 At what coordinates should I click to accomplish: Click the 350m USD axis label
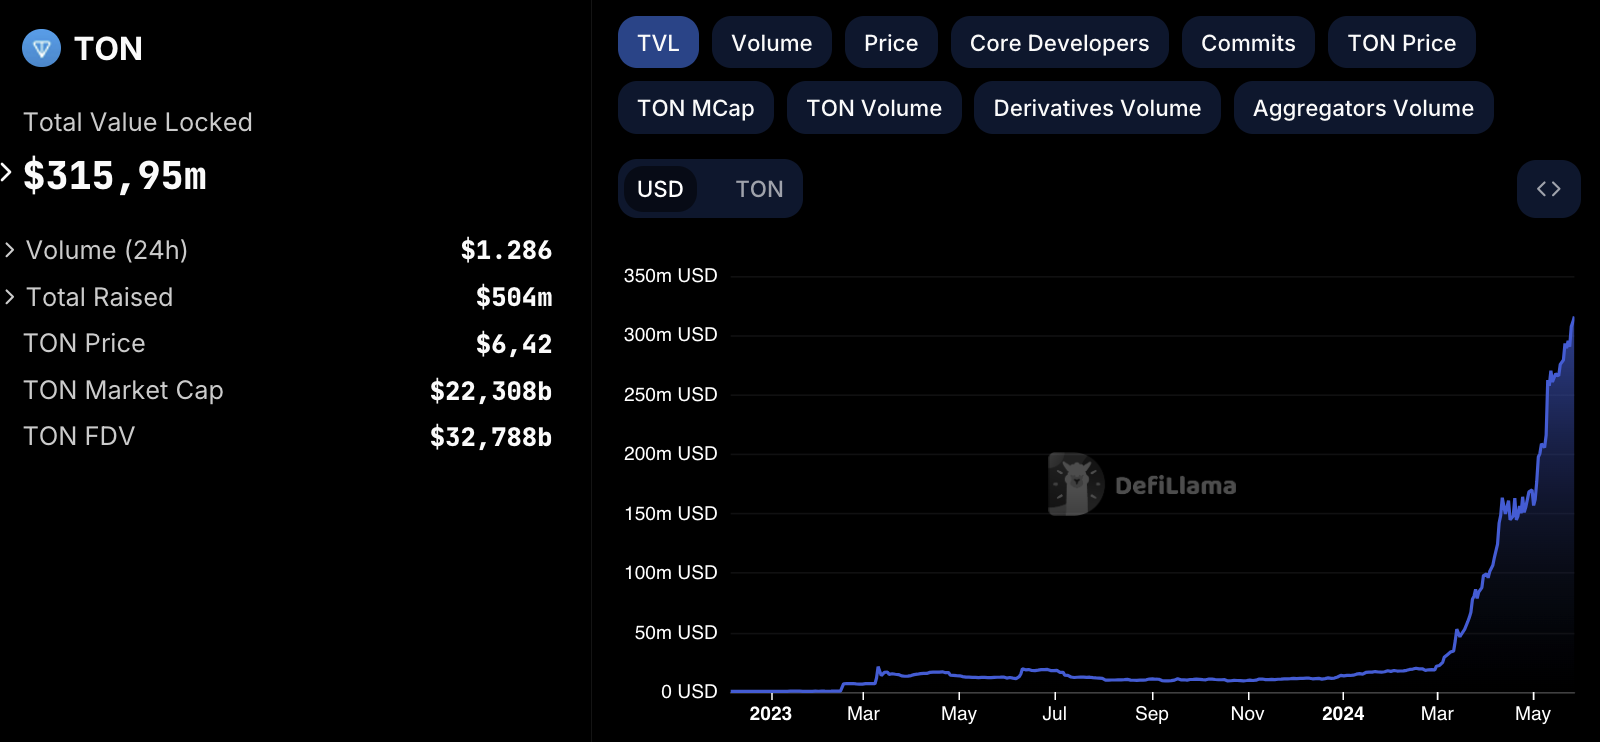tap(670, 275)
